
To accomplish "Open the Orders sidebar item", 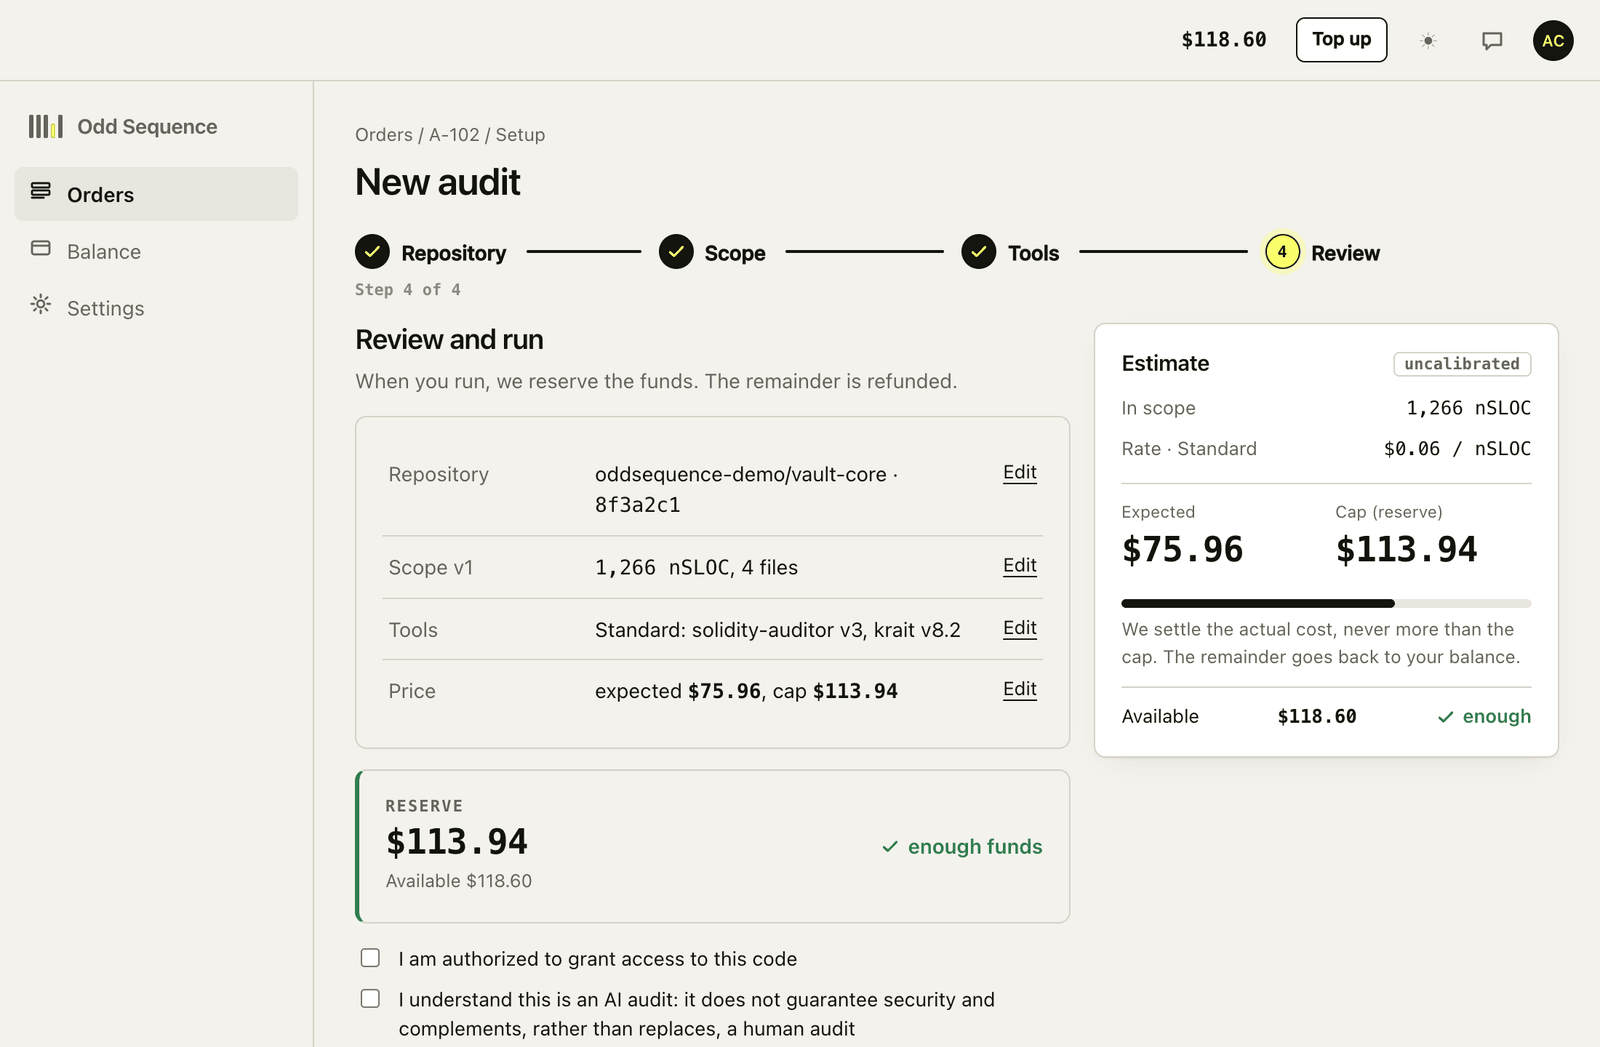I will 156,194.
